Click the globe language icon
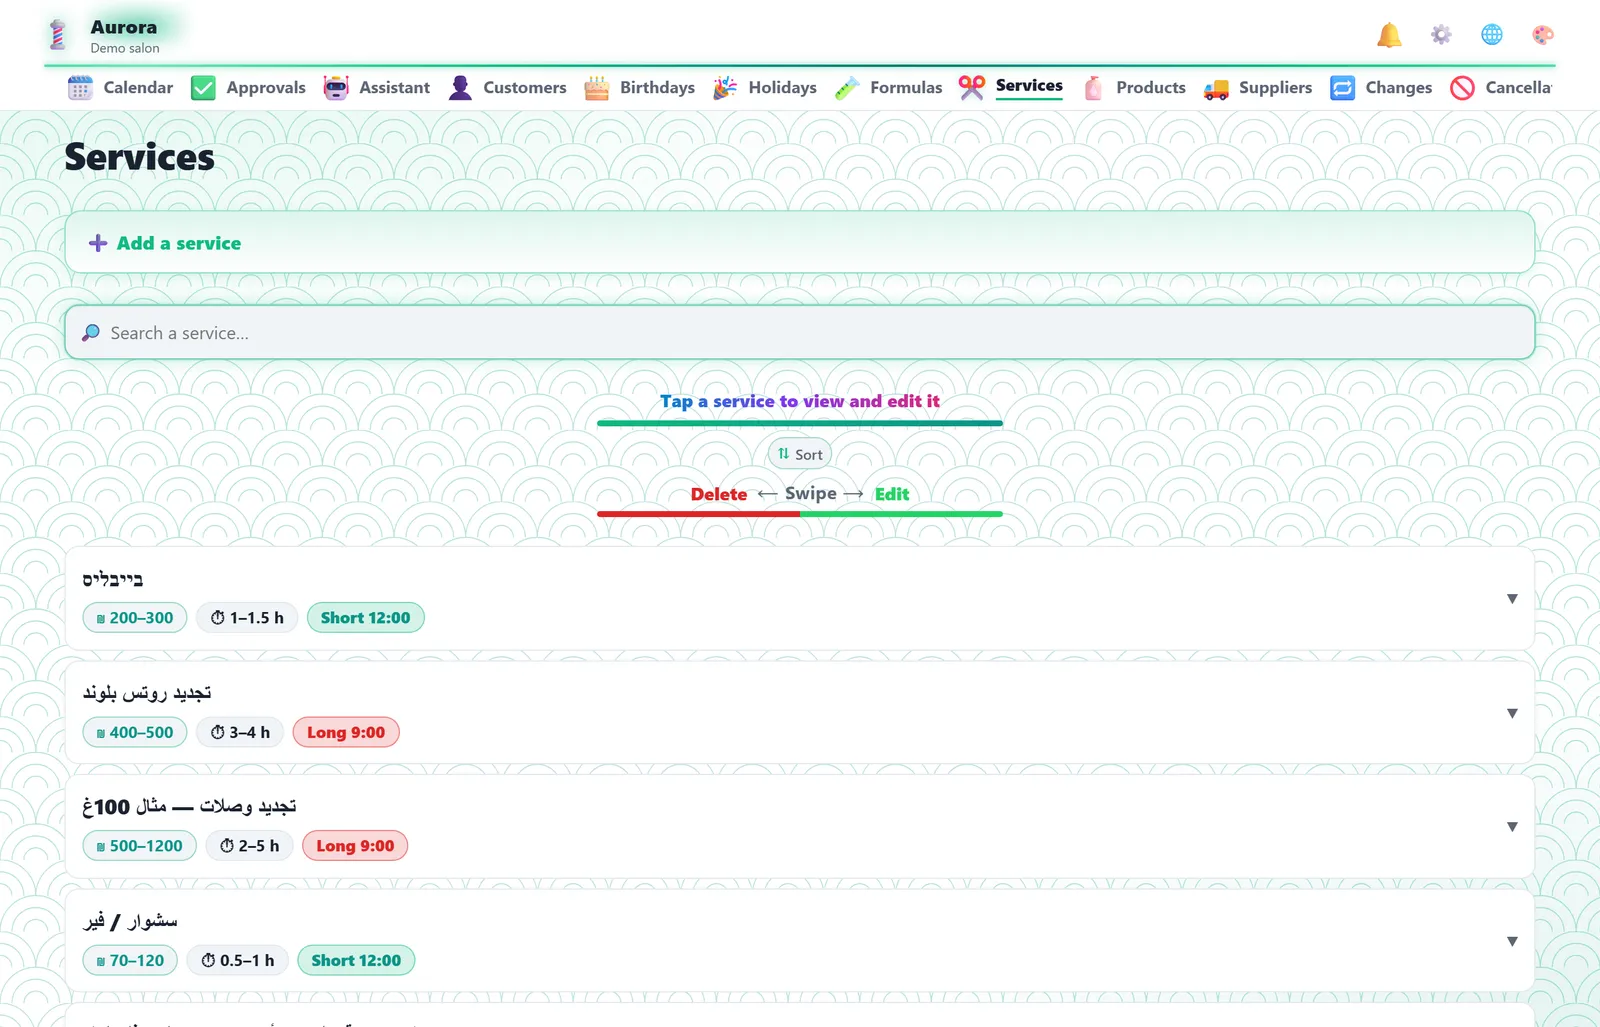Image resolution: width=1600 pixels, height=1027 pixels. pyautogui.click(x=1491, y=35)
